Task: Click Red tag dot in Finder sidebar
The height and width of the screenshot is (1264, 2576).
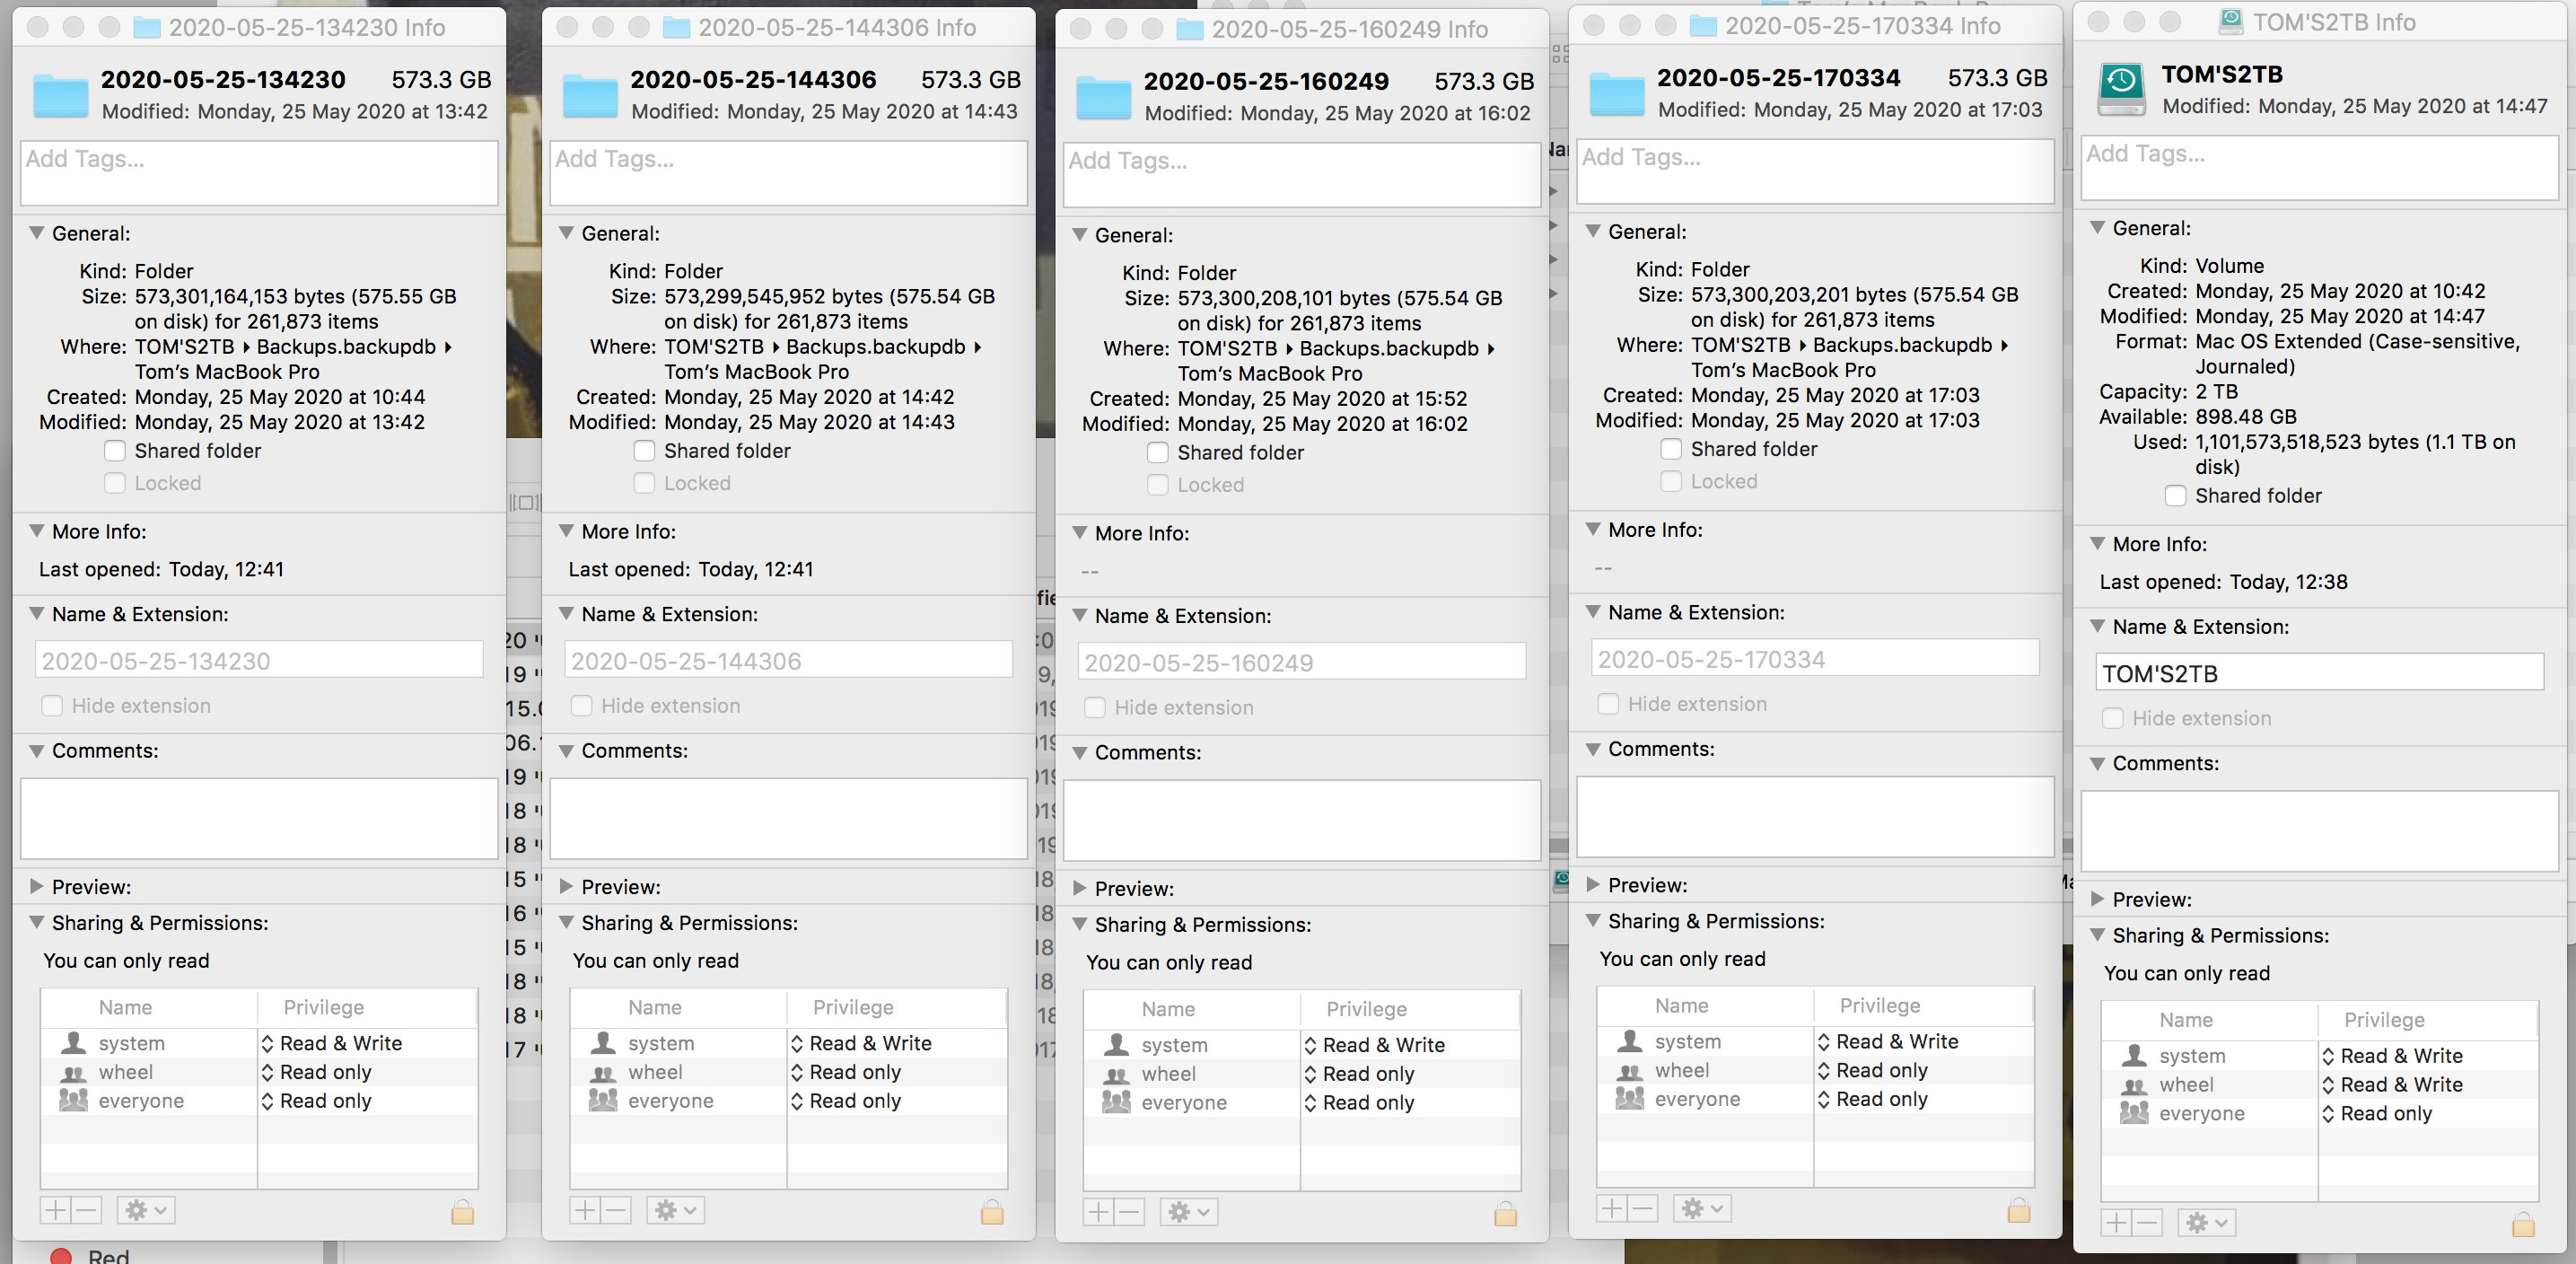Action: [61, 1256]
